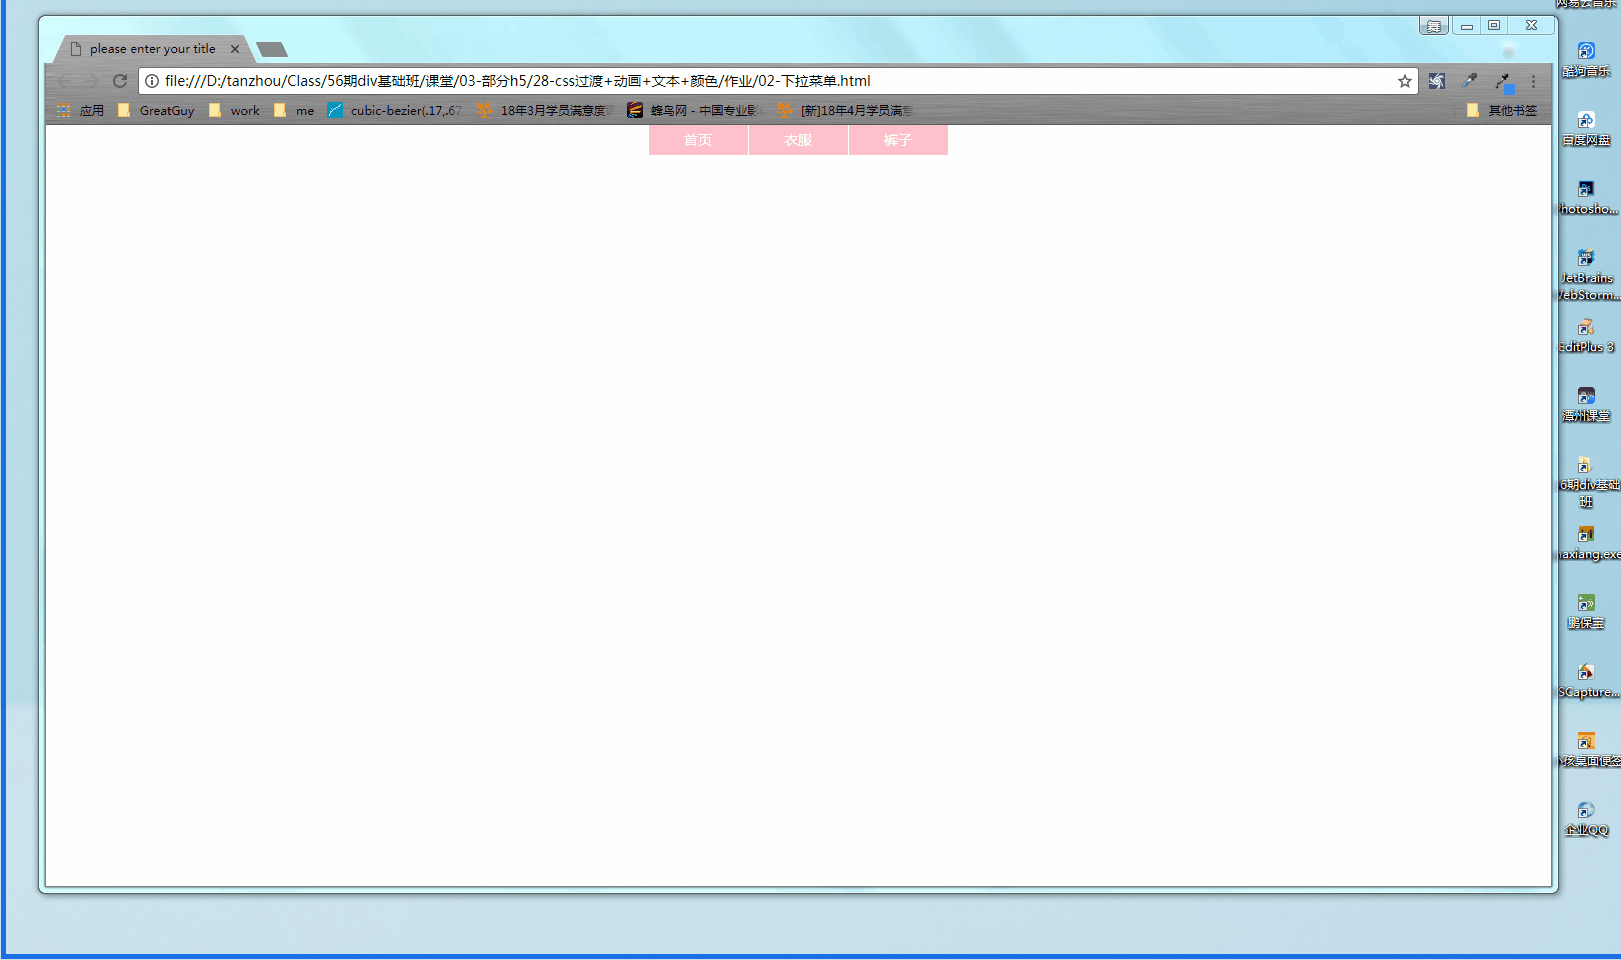
Task: Open cubic-bezier bookmark
Action: click(x=395, y=111)
